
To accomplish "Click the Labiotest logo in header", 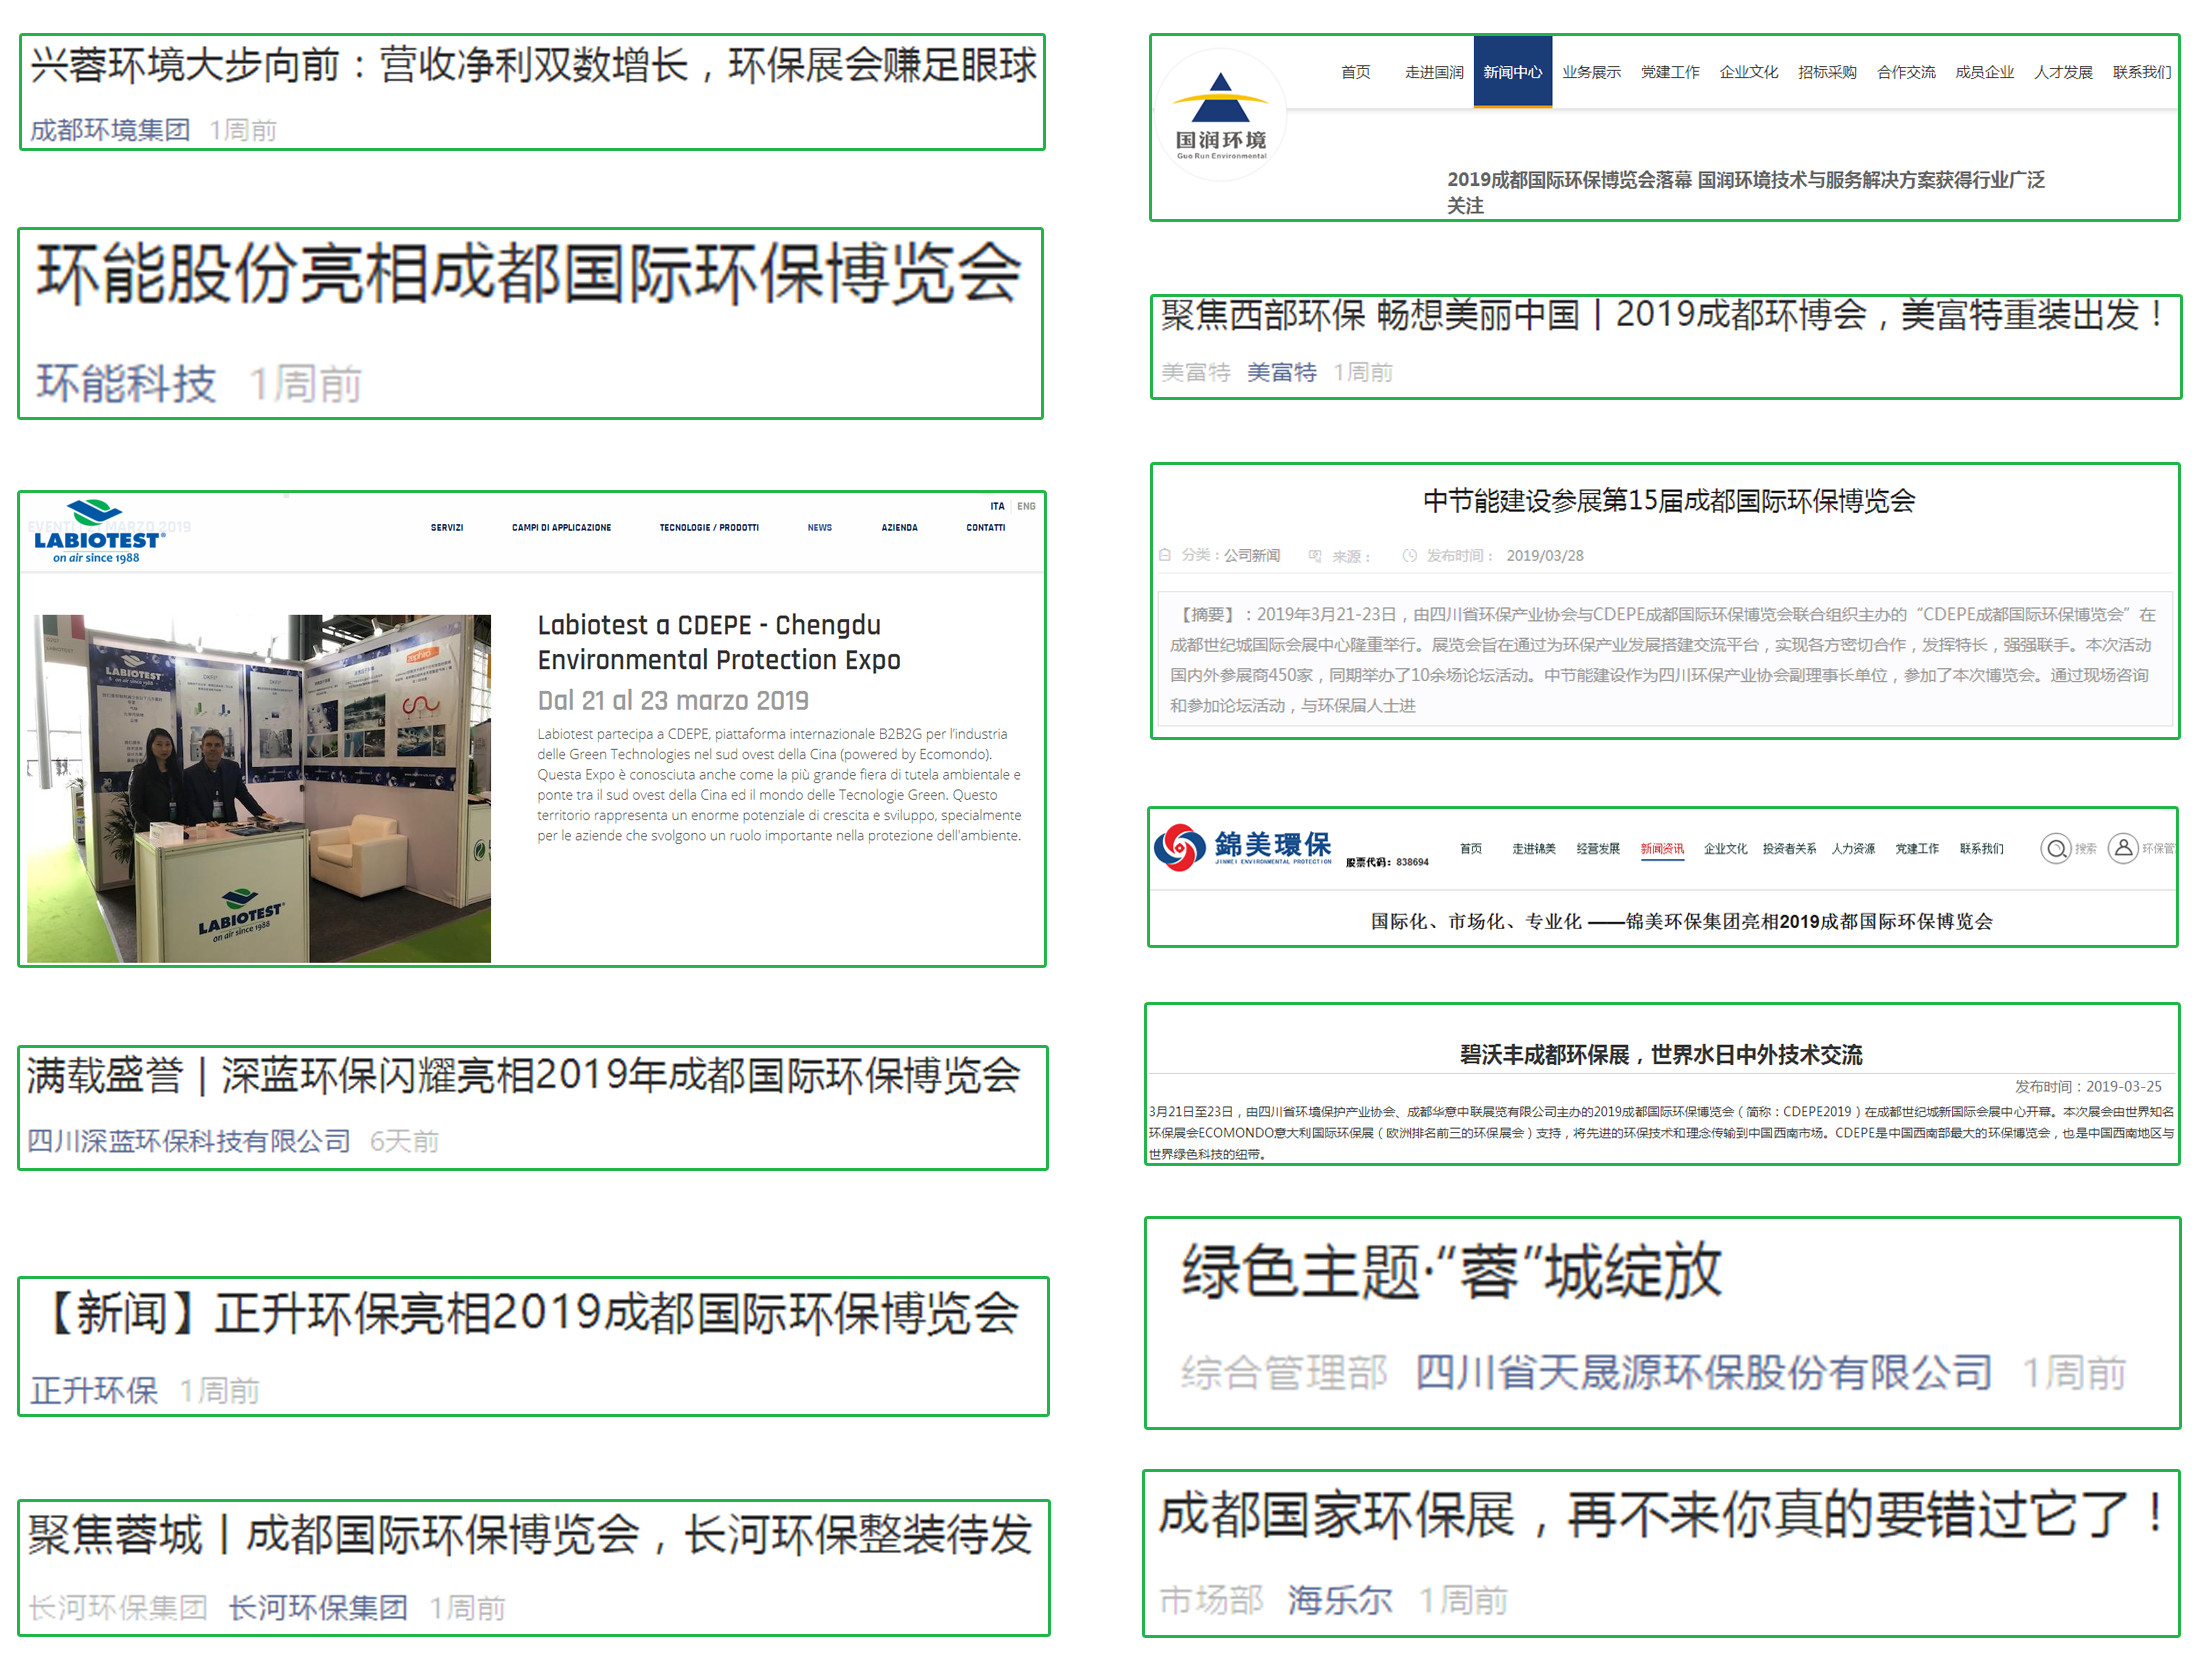I will point(98,532).
